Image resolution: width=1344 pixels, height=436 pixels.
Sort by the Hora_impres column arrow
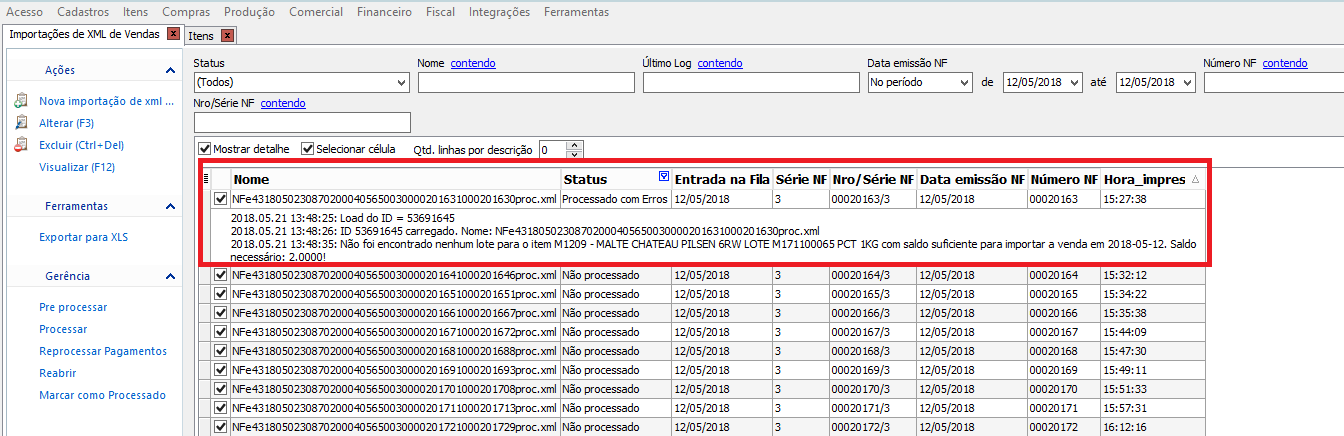pyautogui.click(x=1195, y=179)
